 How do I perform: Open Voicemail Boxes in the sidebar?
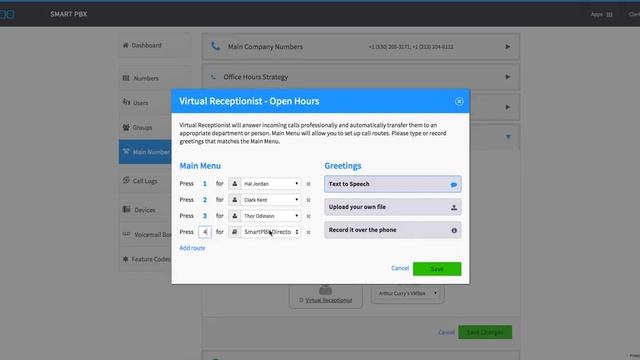(x=145, y=235)
